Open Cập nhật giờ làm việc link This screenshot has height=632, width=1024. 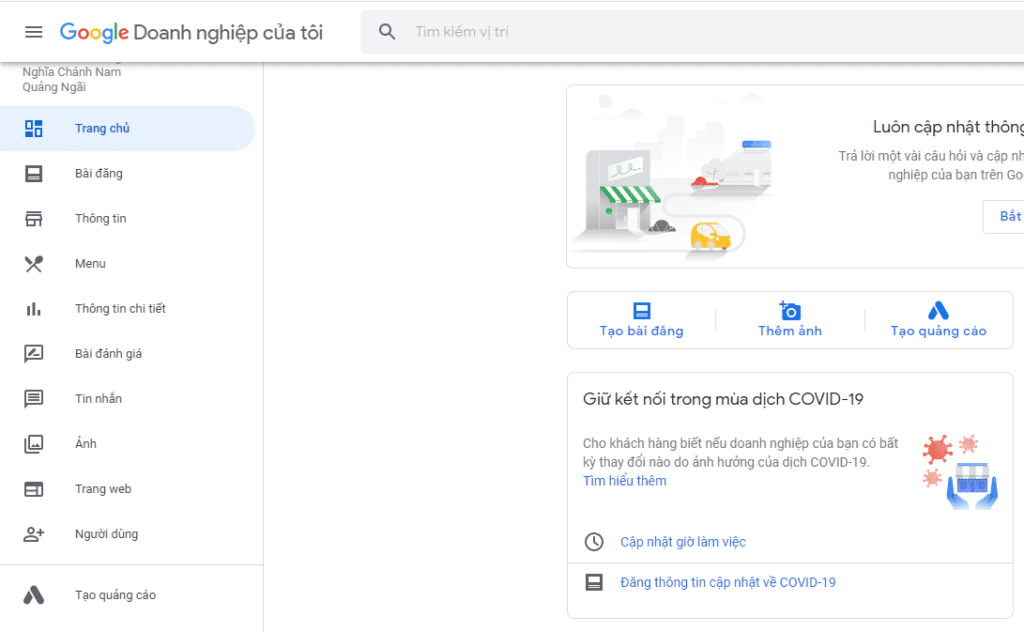click(682, 542)
